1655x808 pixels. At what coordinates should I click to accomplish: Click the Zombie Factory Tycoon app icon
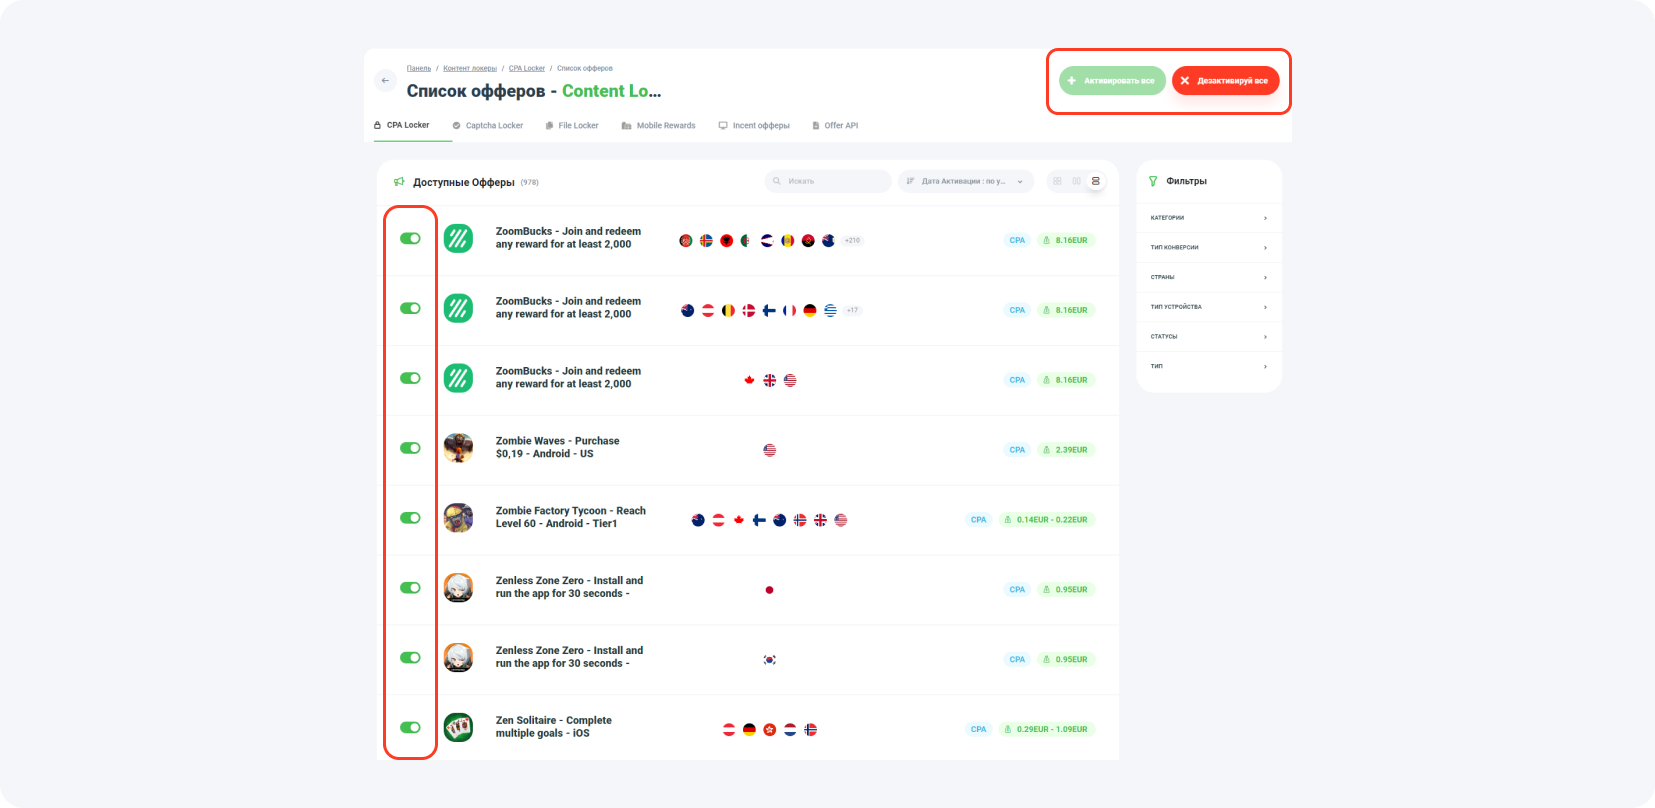pos(458,518)
